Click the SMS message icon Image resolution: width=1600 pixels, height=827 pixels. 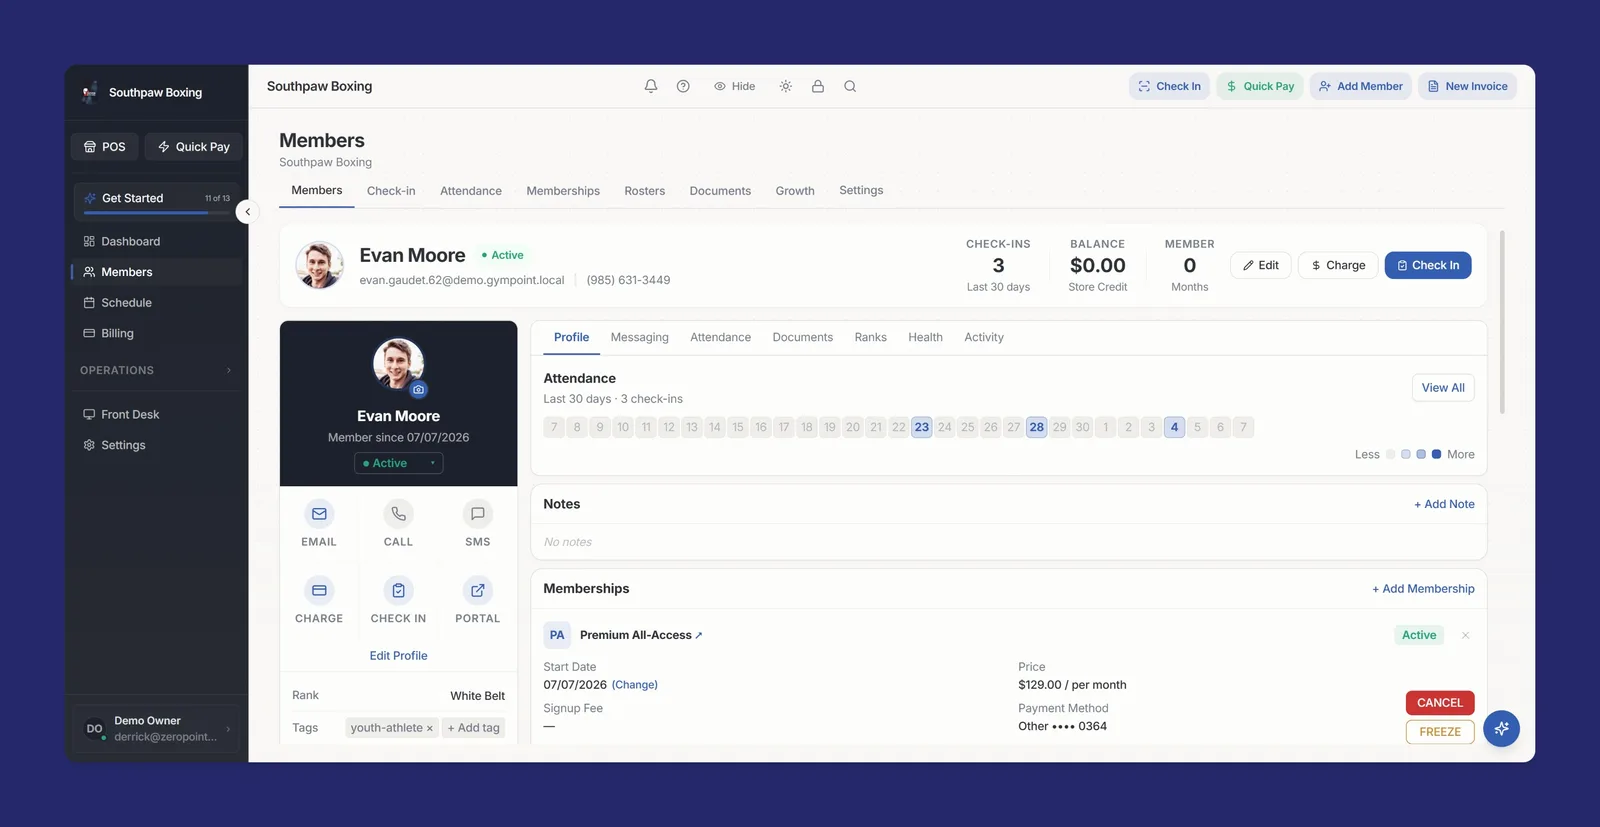478,514
